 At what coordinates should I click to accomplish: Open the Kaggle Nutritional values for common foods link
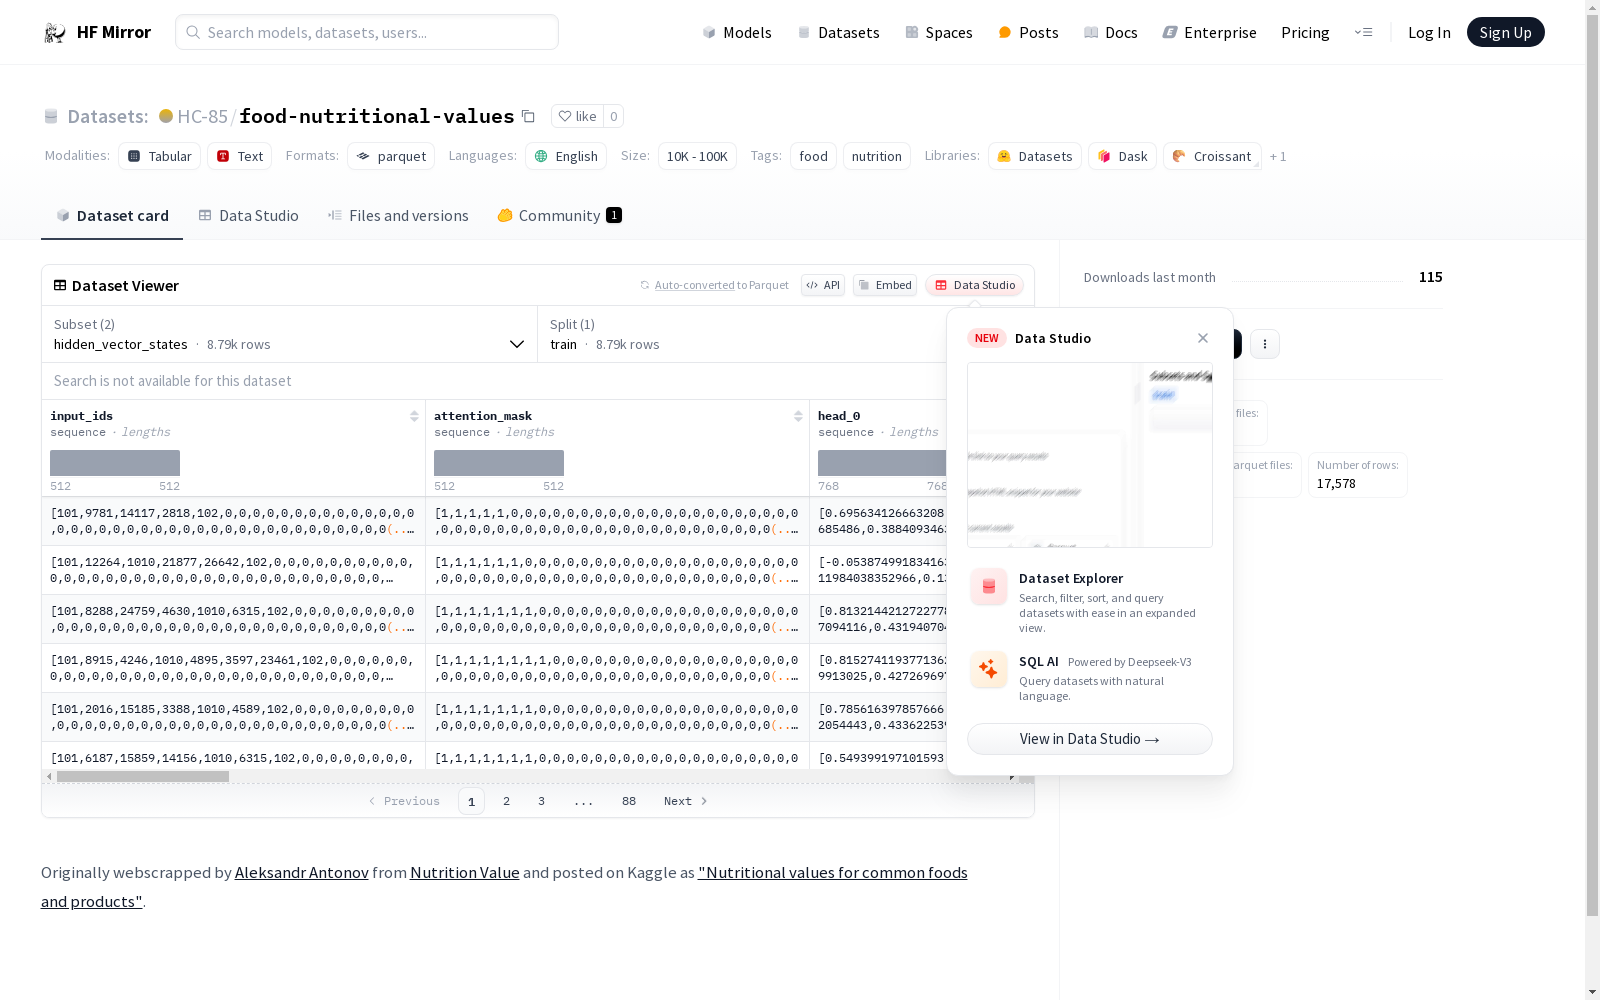tap(504, 887)
